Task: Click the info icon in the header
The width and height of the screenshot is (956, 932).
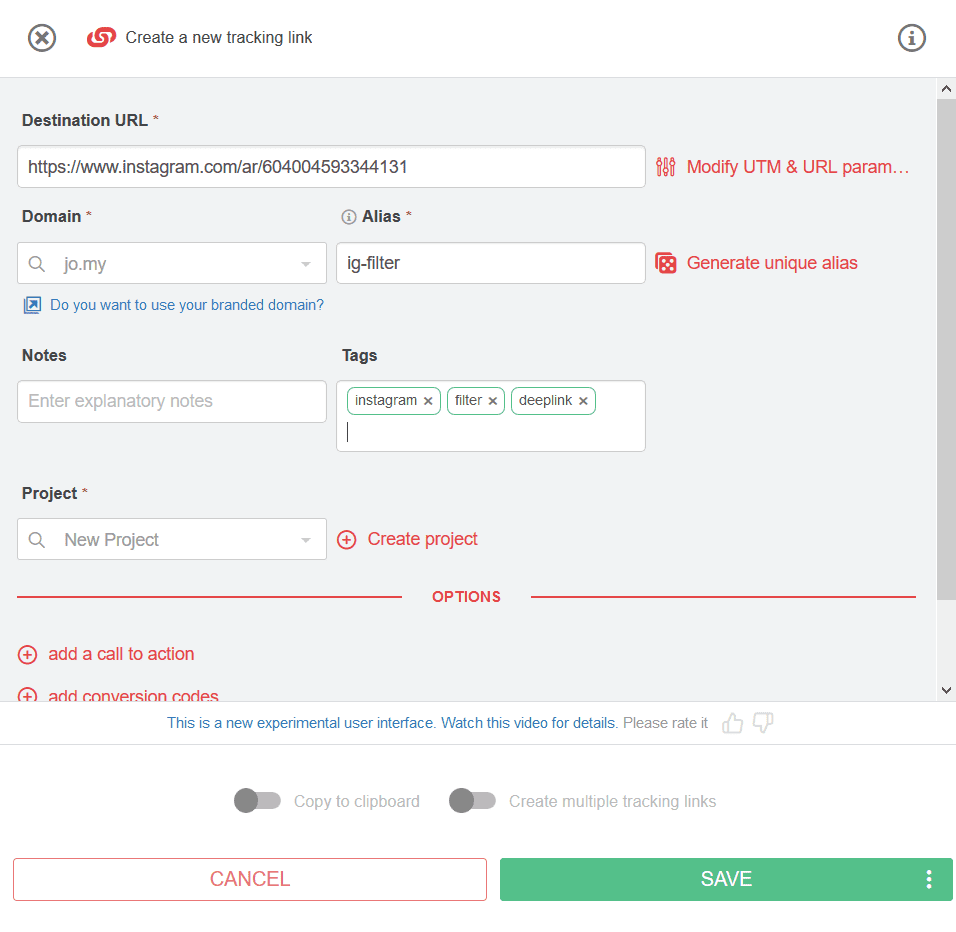Action: click(911, 38)
